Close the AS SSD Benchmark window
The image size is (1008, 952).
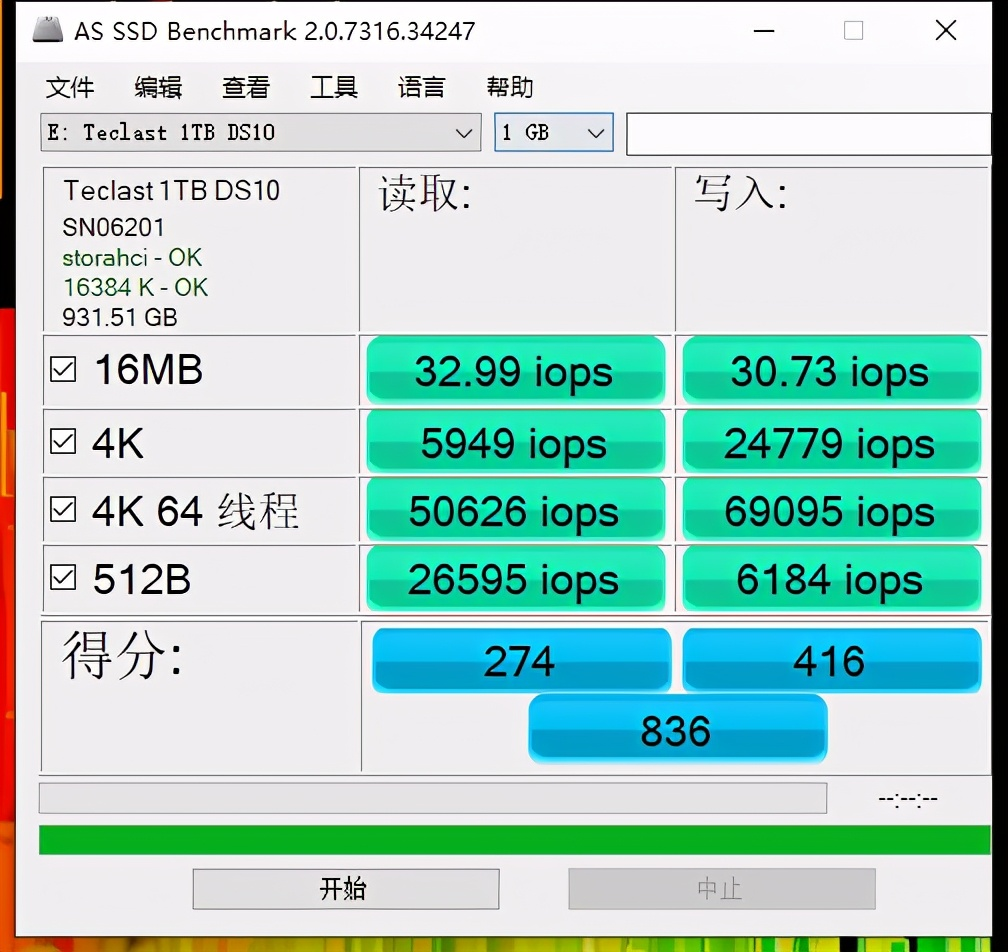click(946, 30)
